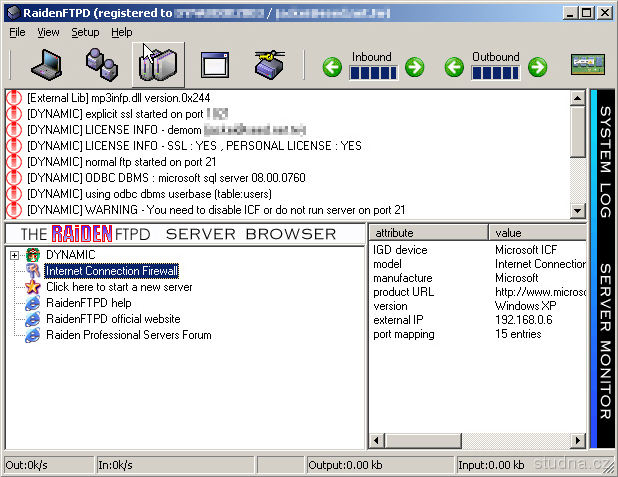Click the network connection toolbar icon
618x477 pixels.
(269, 66)
